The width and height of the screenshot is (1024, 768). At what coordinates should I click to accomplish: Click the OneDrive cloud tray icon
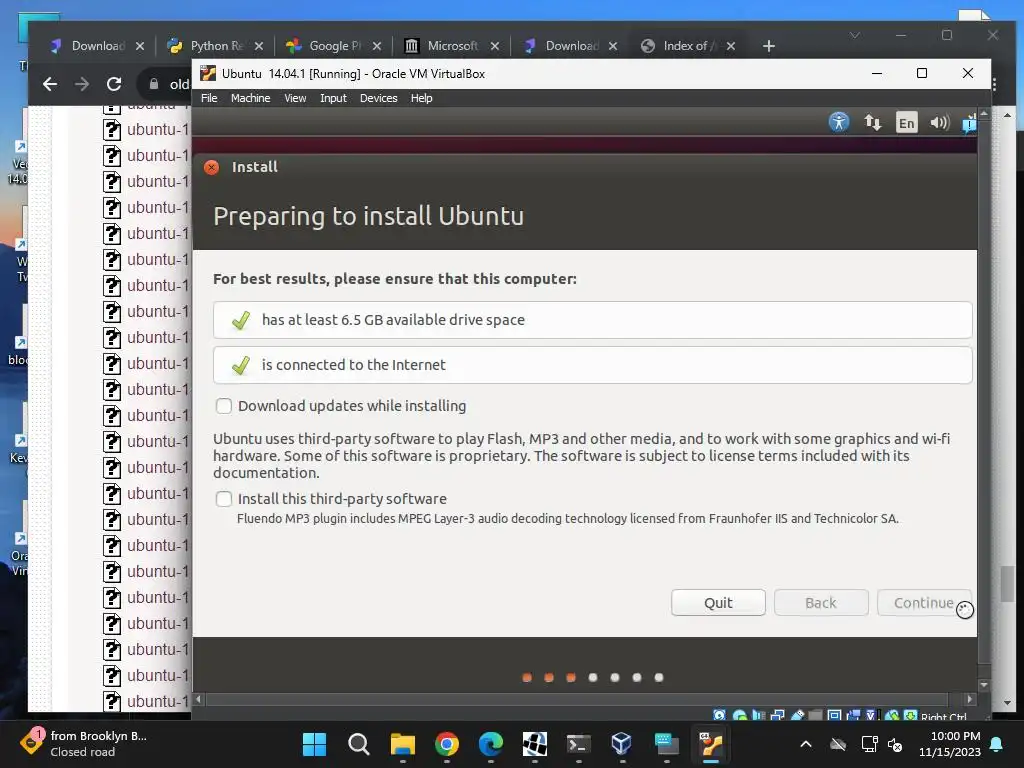(x=838, y=744)
